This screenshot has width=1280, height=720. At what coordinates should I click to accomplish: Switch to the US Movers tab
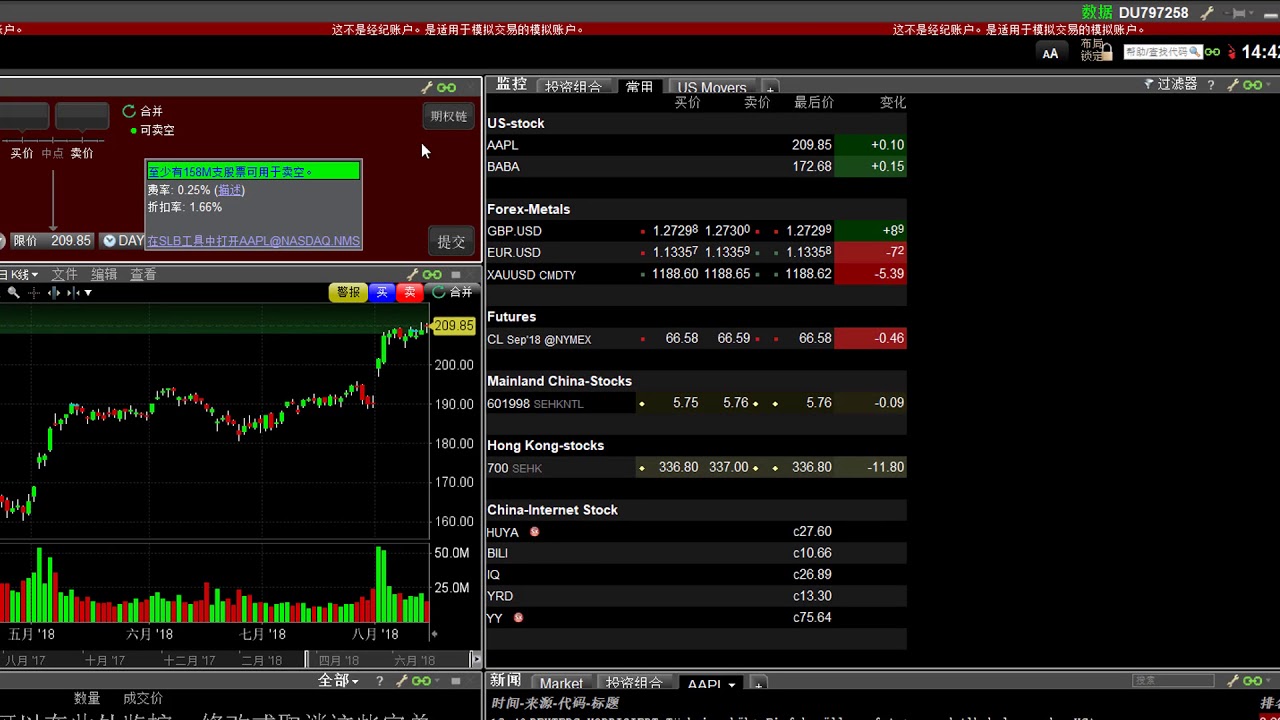click(712, 87)
